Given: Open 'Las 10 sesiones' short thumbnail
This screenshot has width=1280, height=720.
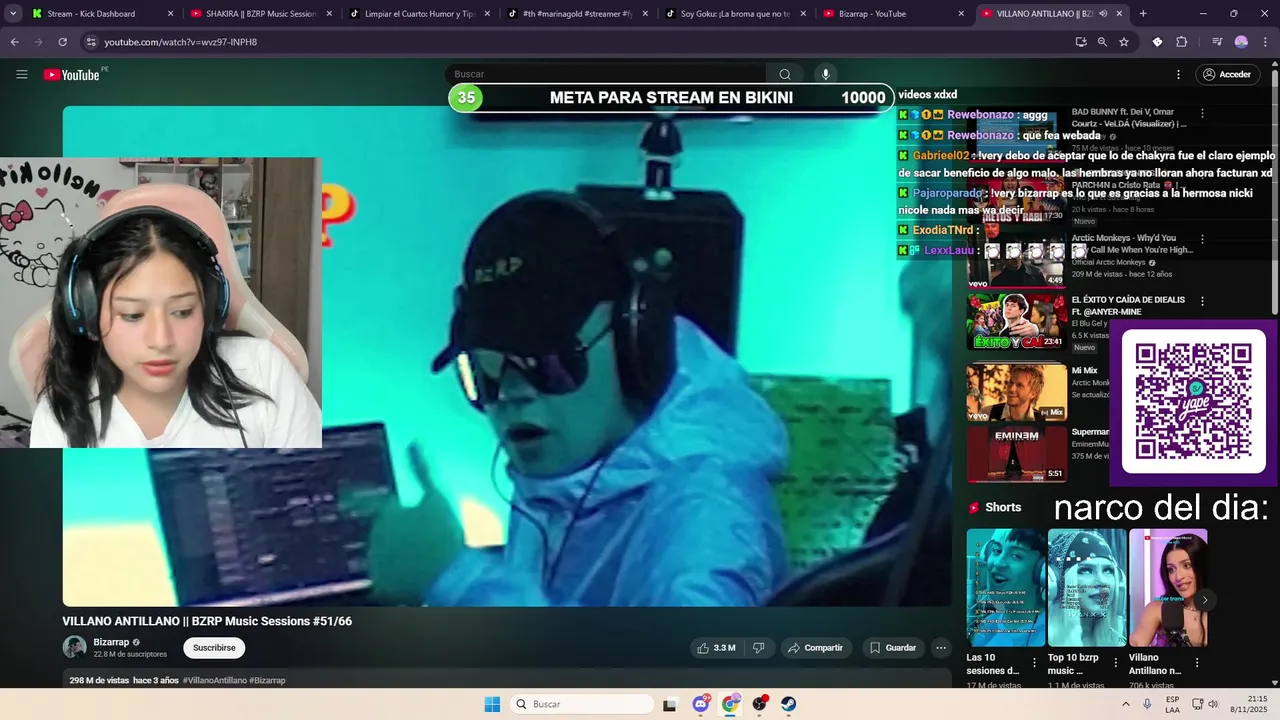Looking at the screenshot, I should click(x=1006, y=588).
